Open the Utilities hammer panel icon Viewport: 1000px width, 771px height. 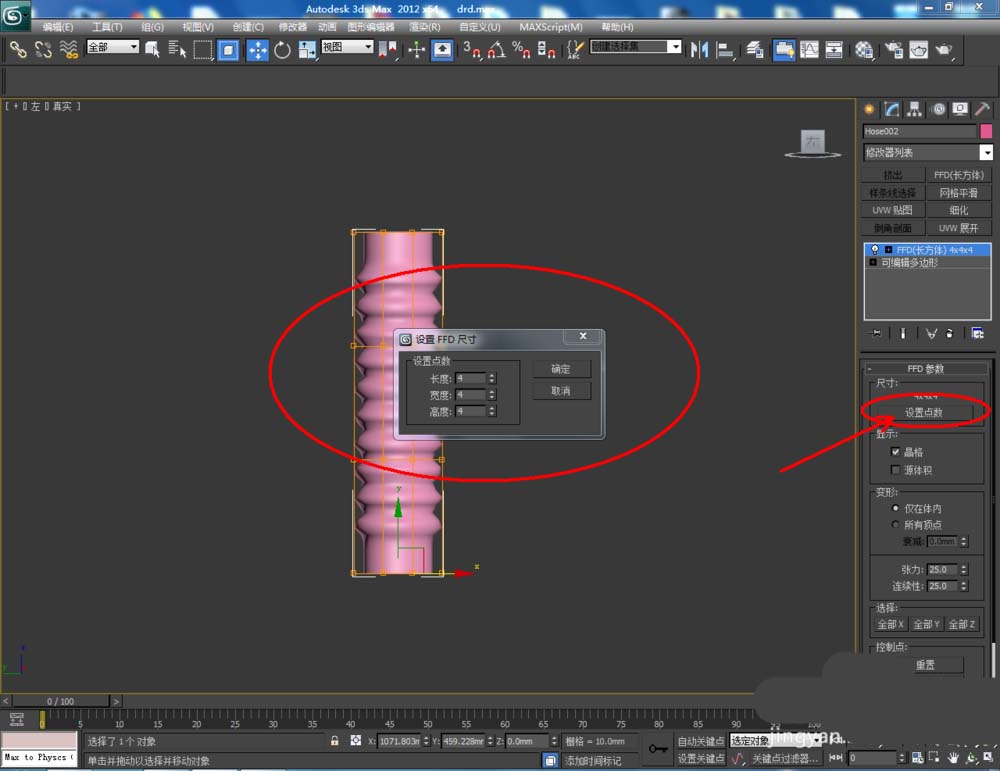pyautogui.click(x=983, y=109)
